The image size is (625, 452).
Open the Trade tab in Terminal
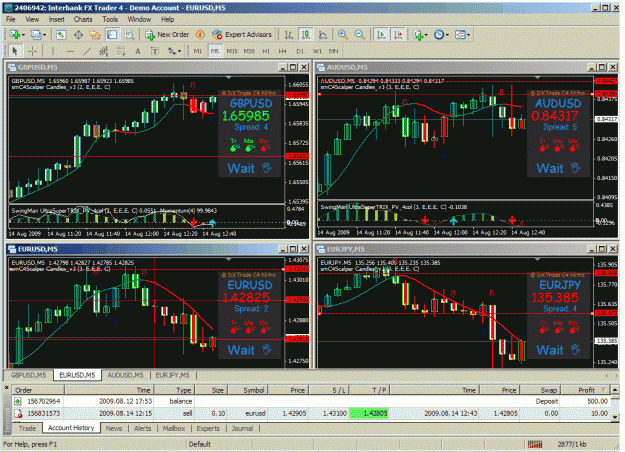[27, 428]
